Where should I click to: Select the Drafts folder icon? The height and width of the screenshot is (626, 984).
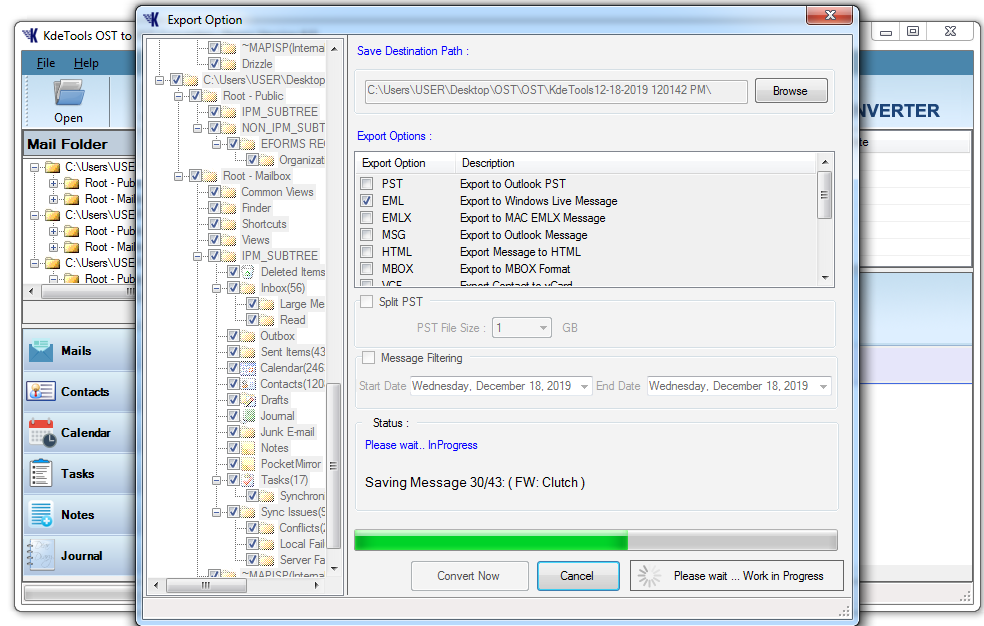point(249,400)
